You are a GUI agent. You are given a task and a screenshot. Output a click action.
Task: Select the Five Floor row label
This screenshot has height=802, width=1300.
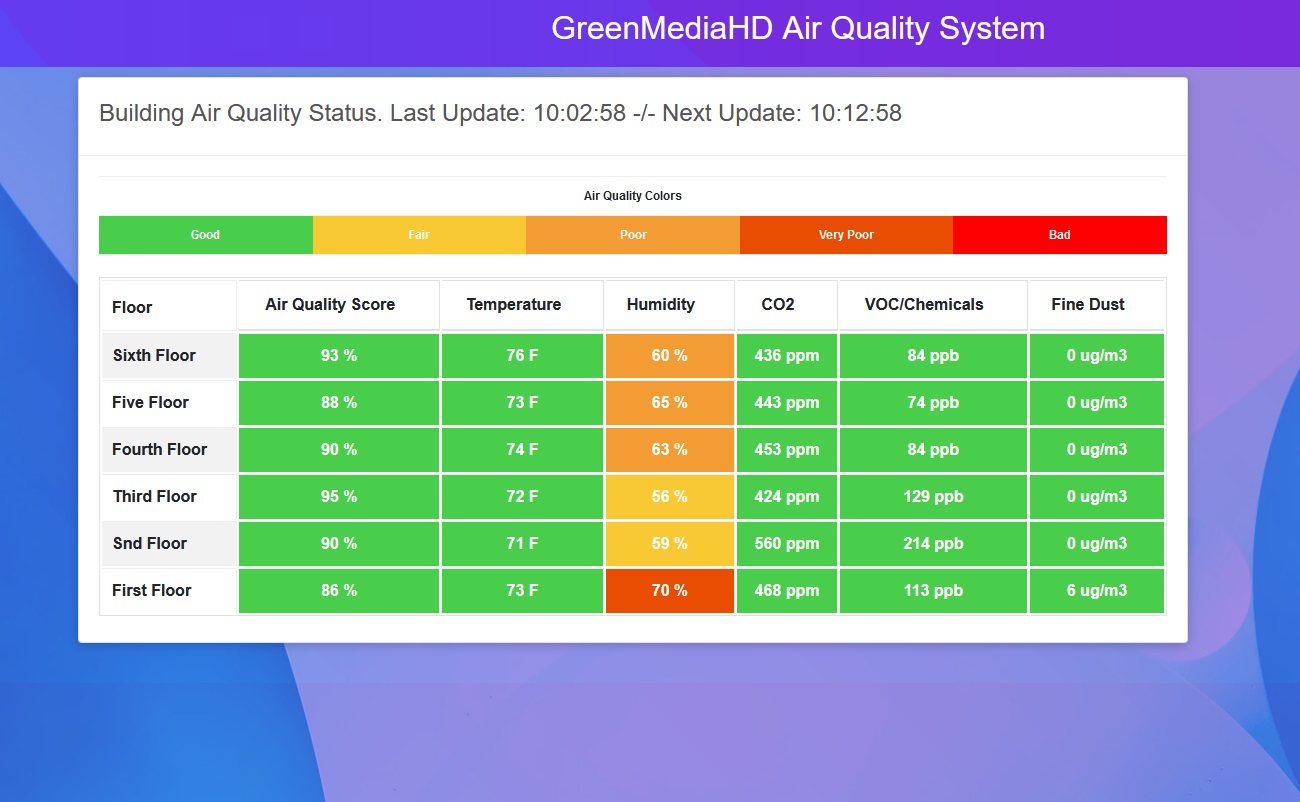click(169, 403)
